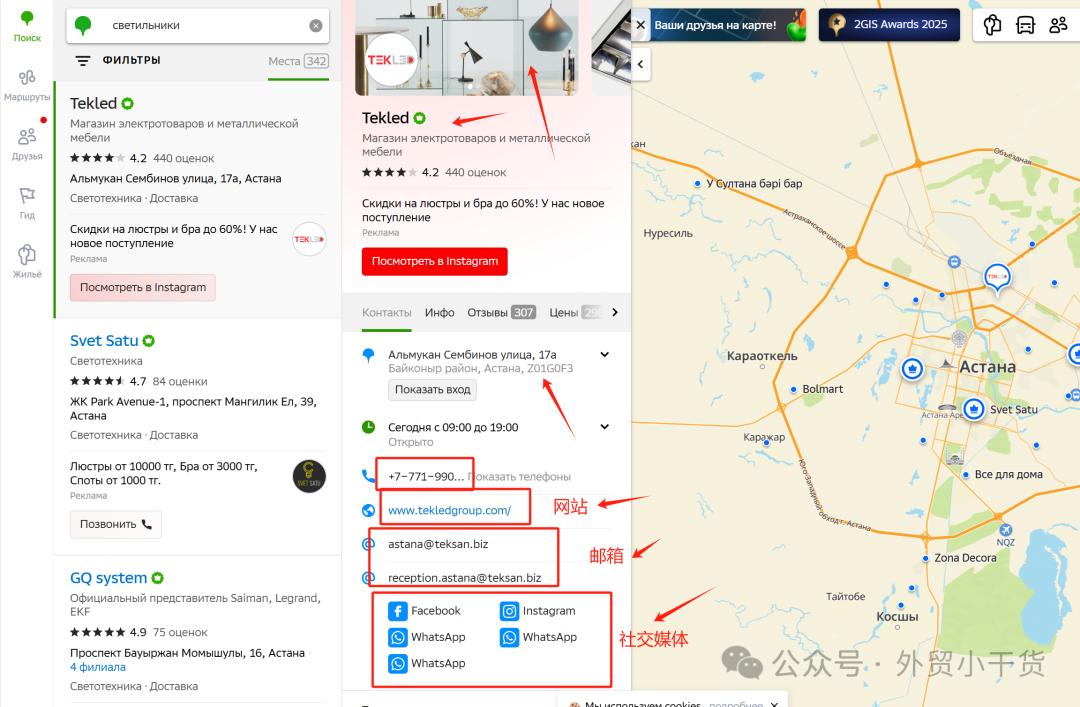Click the housing icon in map toolbar

(x=992, y=25)
